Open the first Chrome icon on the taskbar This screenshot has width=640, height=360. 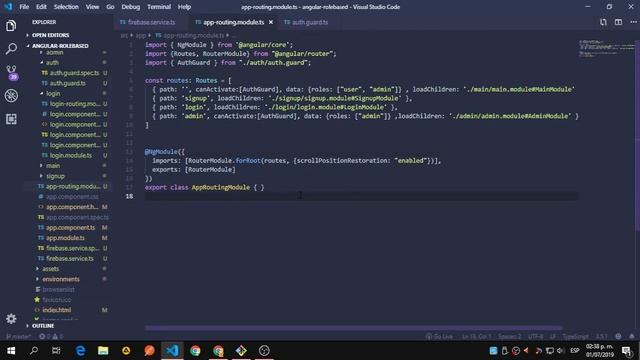click(195, 351)
